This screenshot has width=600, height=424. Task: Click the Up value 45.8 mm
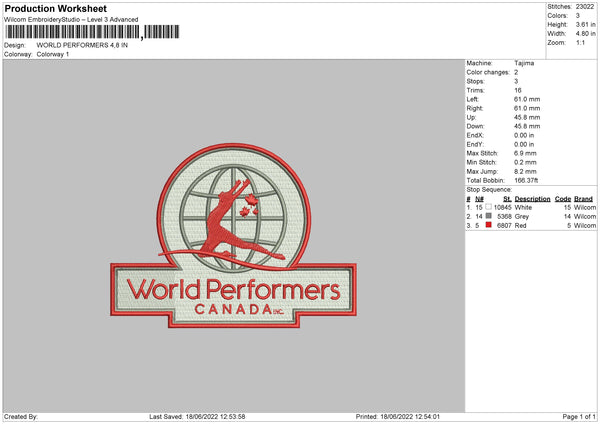[527, 117]
